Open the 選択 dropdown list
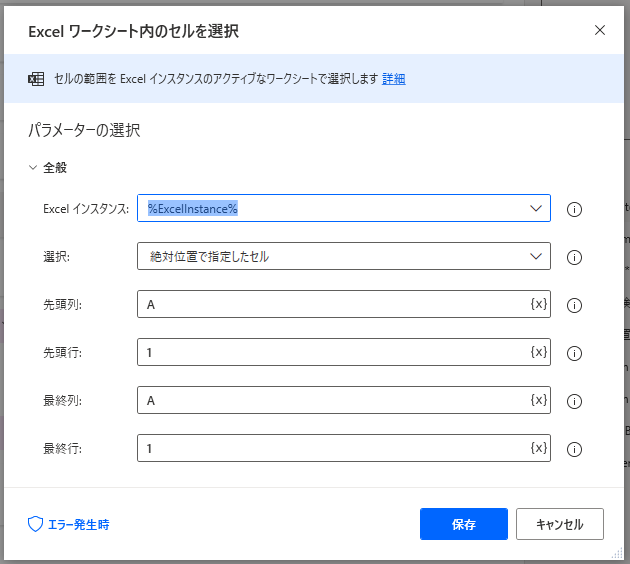Viewport: 630px width, 564px height. pos(534,256)
